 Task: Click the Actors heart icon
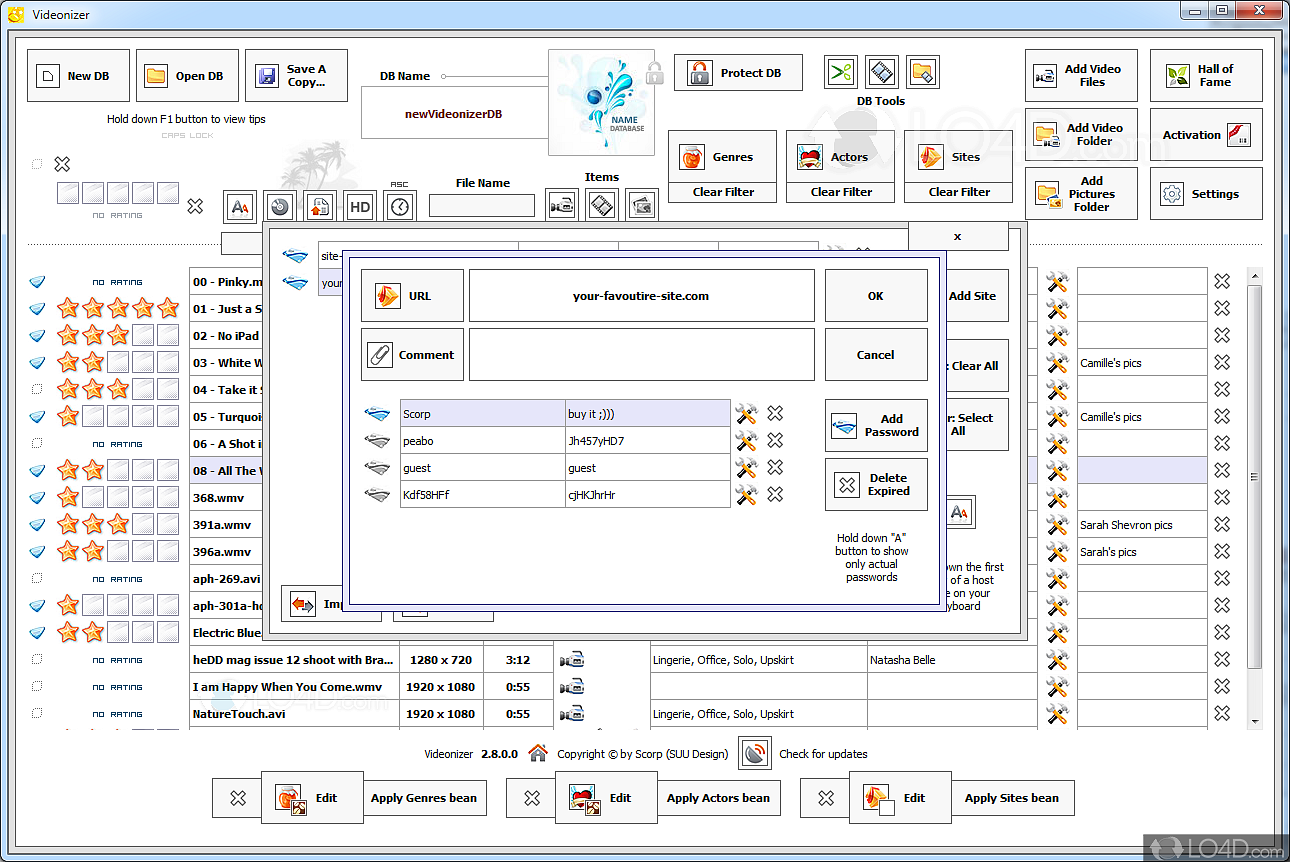(808, 156)
